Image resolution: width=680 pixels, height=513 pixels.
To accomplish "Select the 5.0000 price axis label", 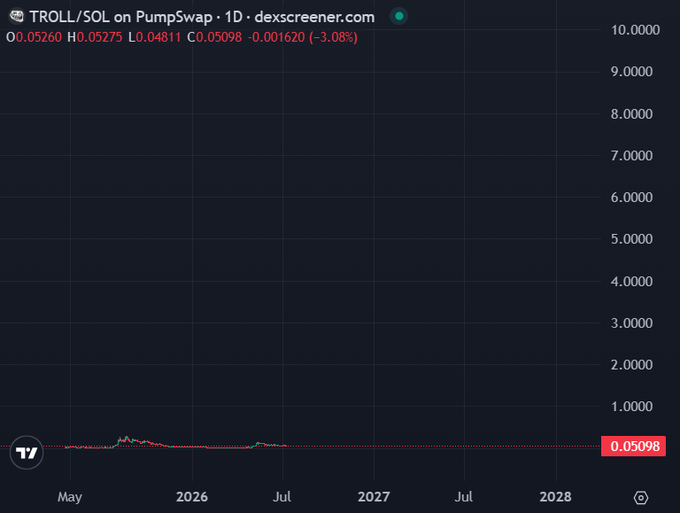I will tap(631, 239).
